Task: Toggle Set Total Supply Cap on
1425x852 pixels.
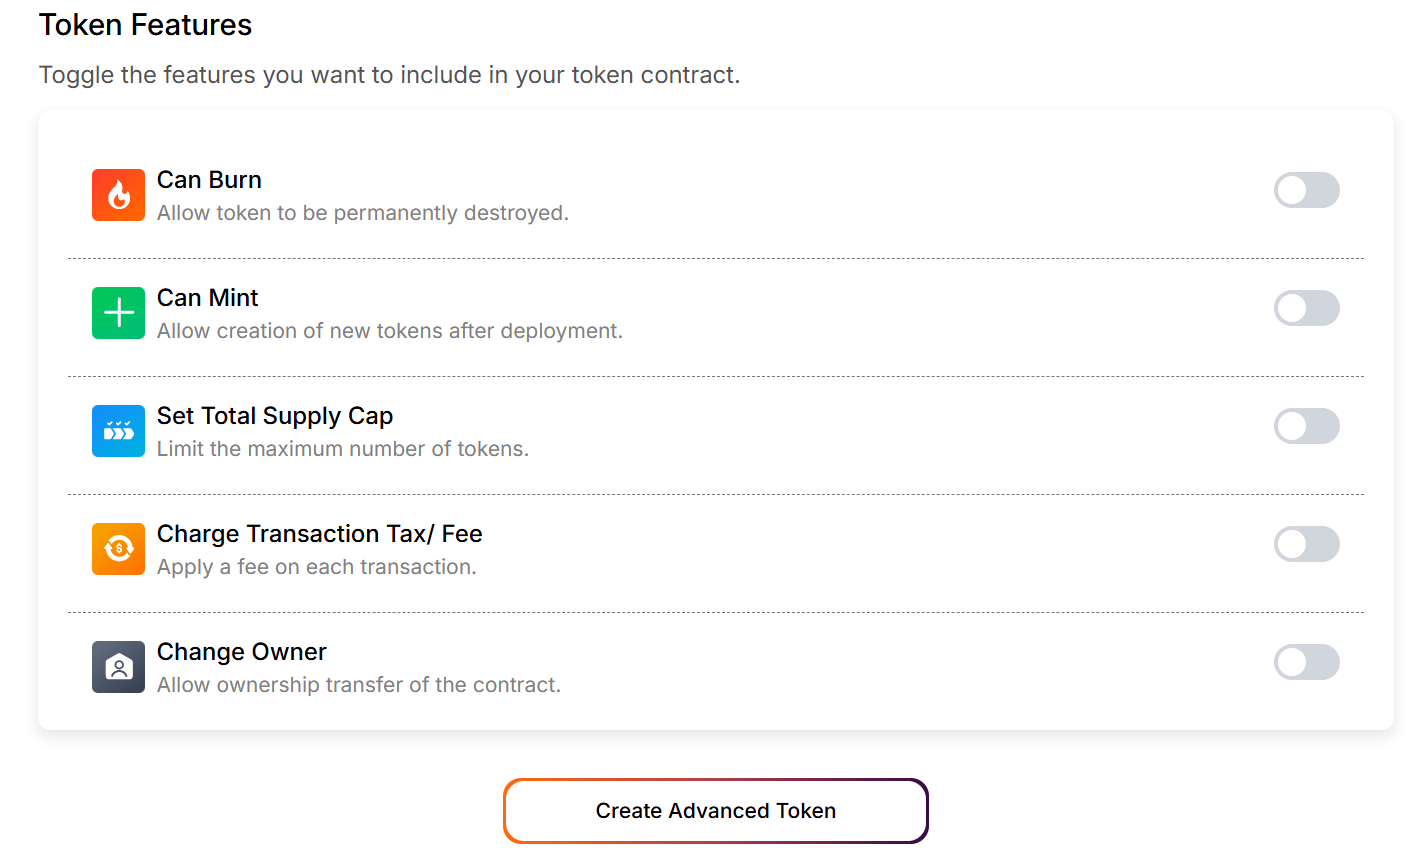Action: (x=1306, y=426)
